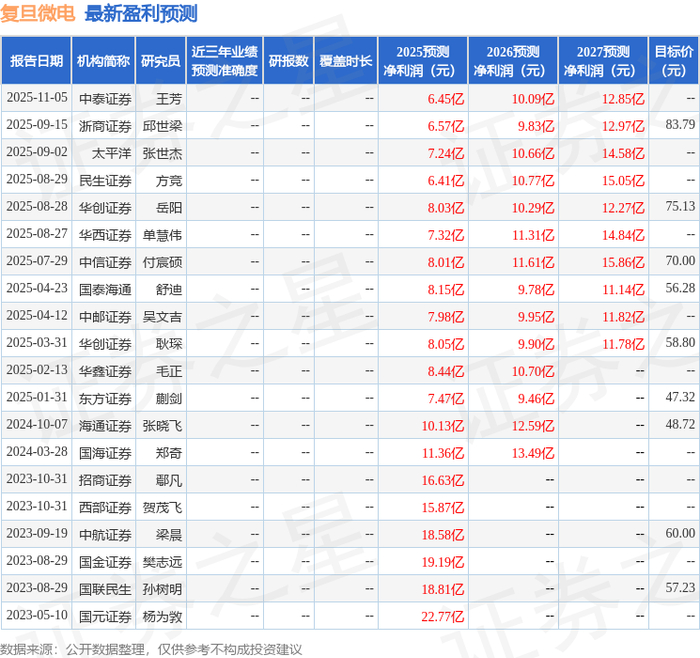The image size is (700, 658).
Task: Select date cell 2025-03-31
Action: (x=37, y=343)
